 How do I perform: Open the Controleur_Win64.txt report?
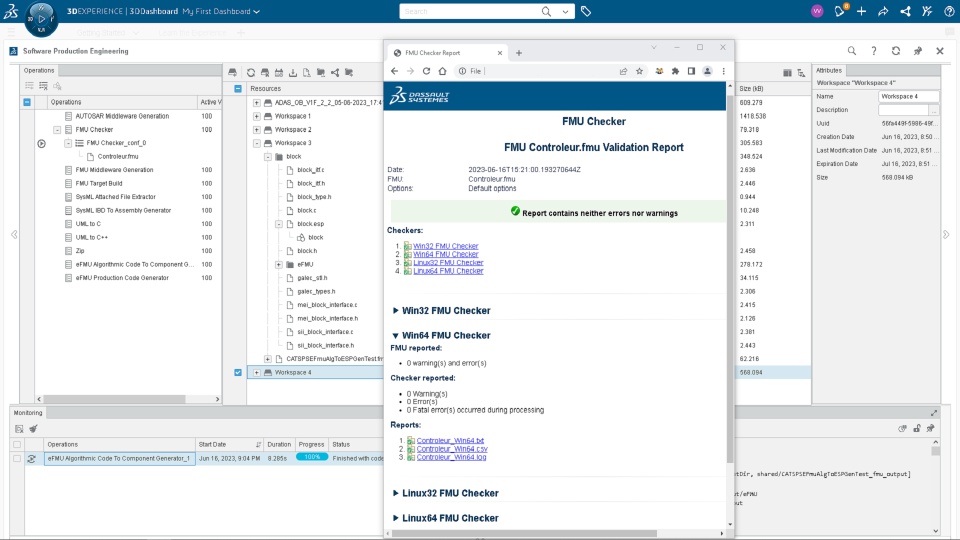450,440
